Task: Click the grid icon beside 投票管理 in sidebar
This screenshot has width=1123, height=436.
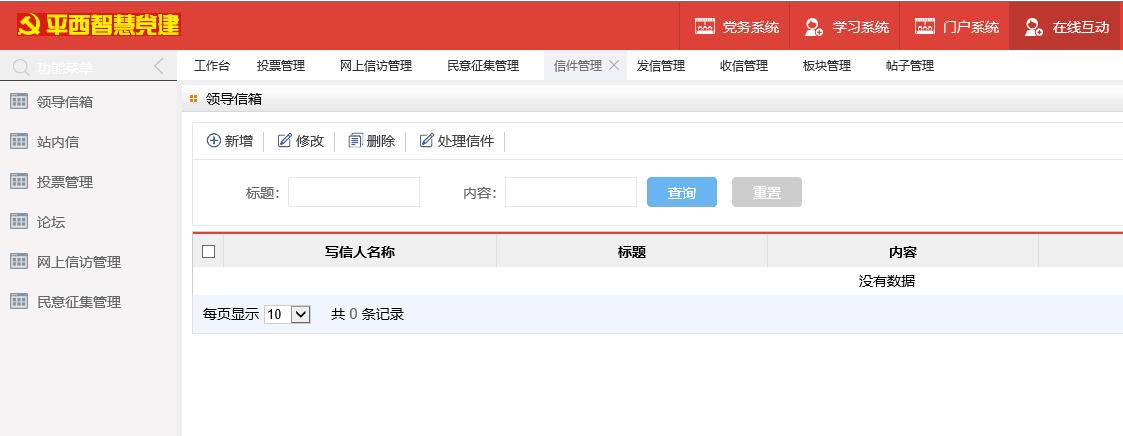Action: click(19, 182)
